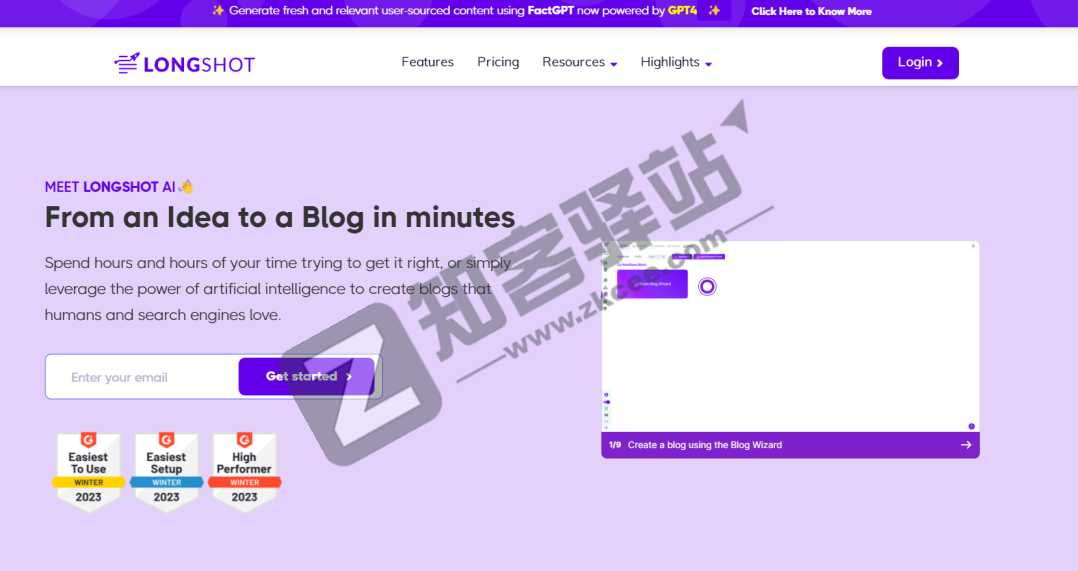Click the sparkle icon before Generate

[x=218, y=10]
